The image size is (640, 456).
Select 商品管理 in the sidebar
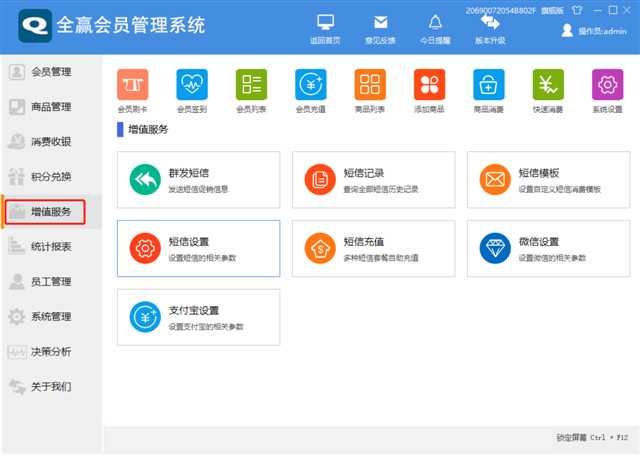point(52,107)
